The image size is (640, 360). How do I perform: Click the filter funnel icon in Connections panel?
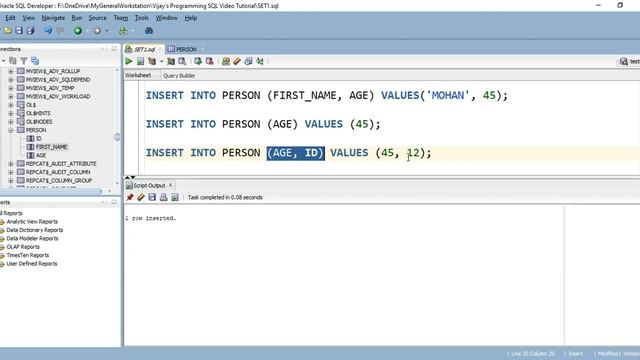click(24, 61)
